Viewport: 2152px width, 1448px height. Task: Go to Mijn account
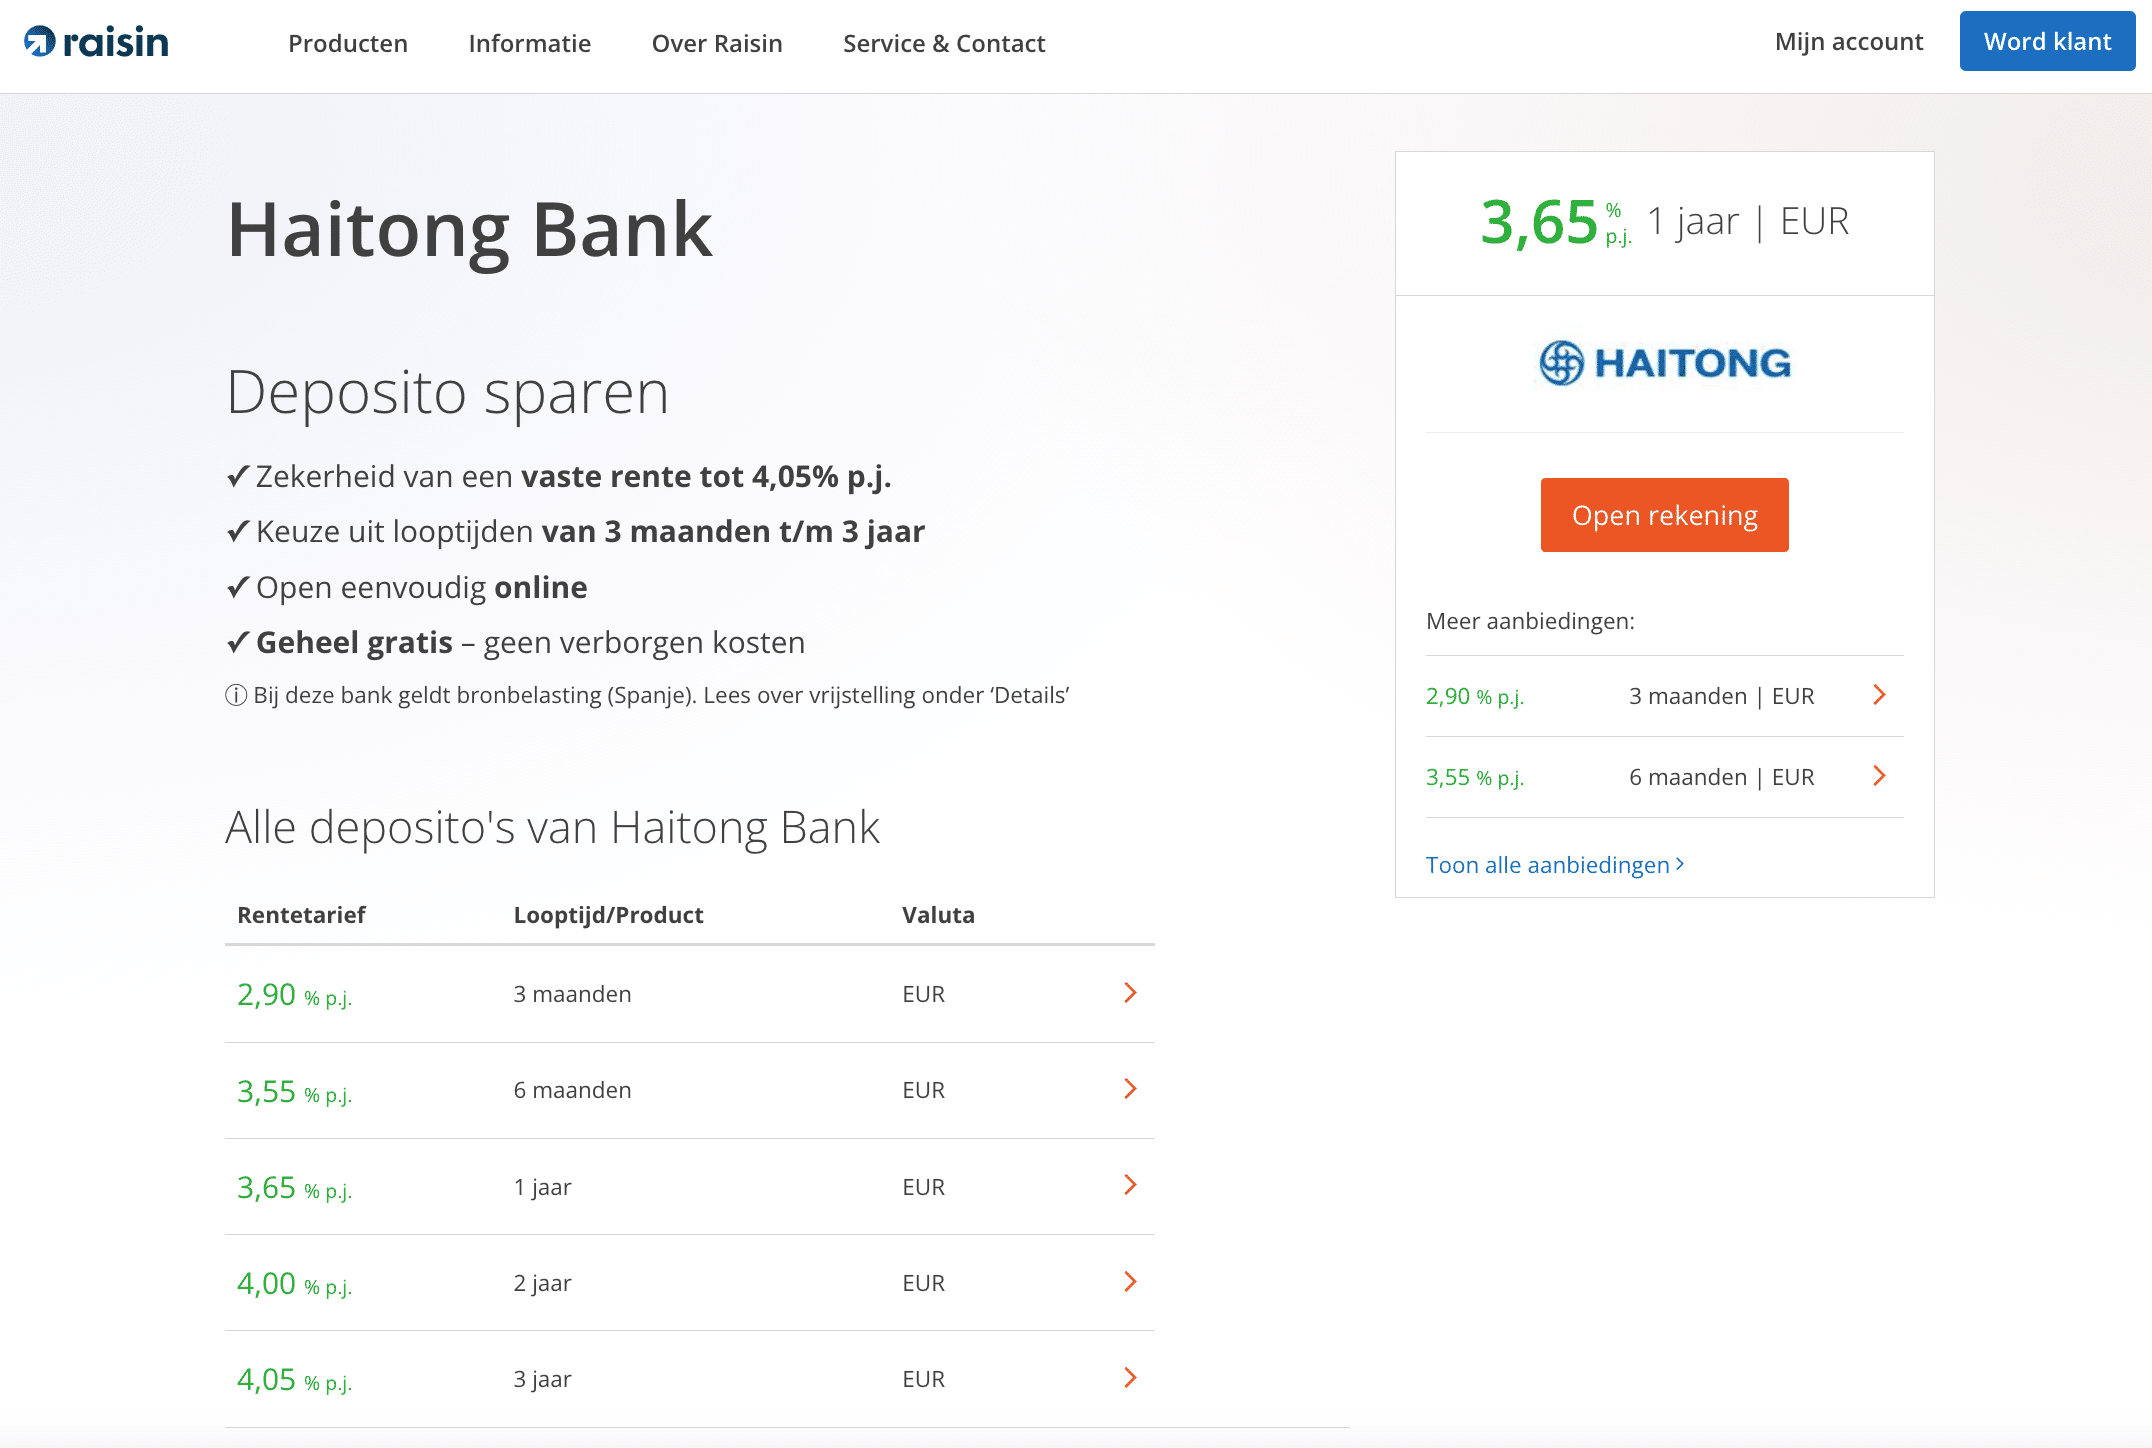1849,41
